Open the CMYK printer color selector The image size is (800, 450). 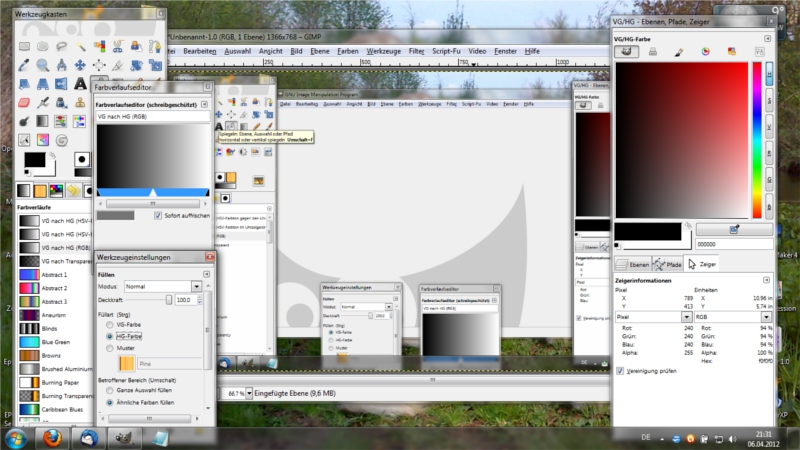653,52
